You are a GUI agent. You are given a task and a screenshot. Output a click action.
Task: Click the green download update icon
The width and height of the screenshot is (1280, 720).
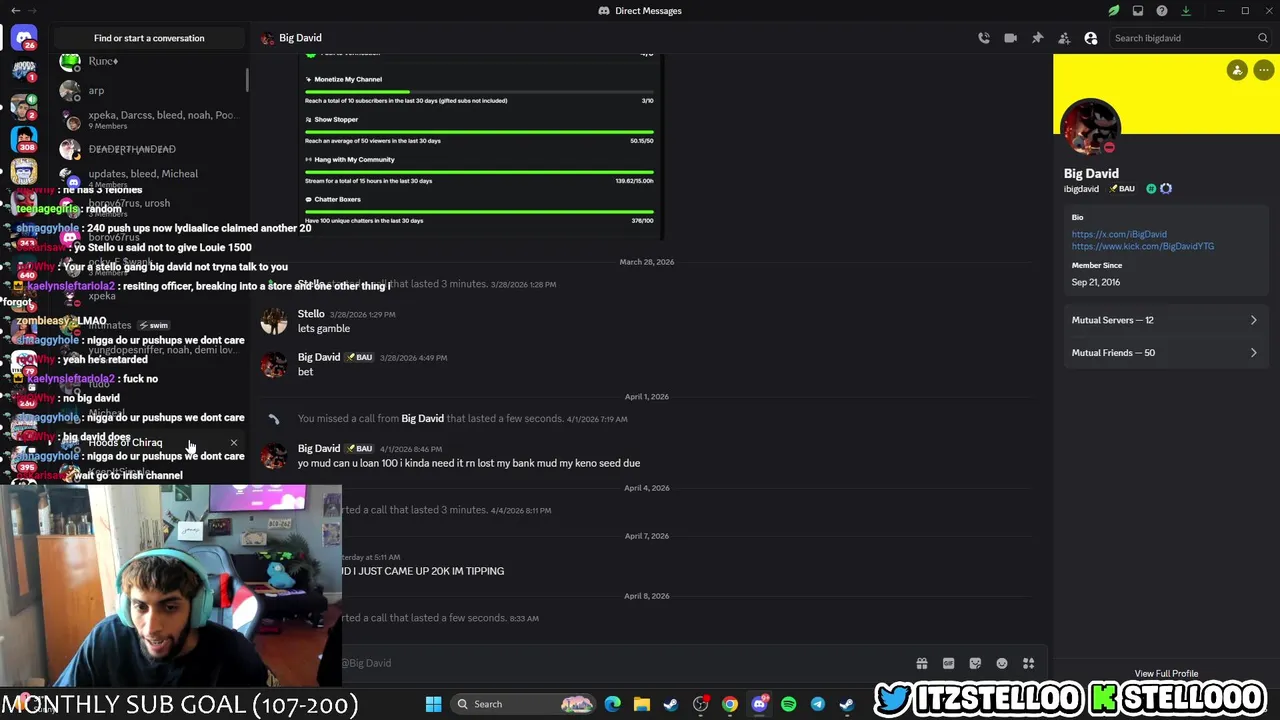point(1186,11)
